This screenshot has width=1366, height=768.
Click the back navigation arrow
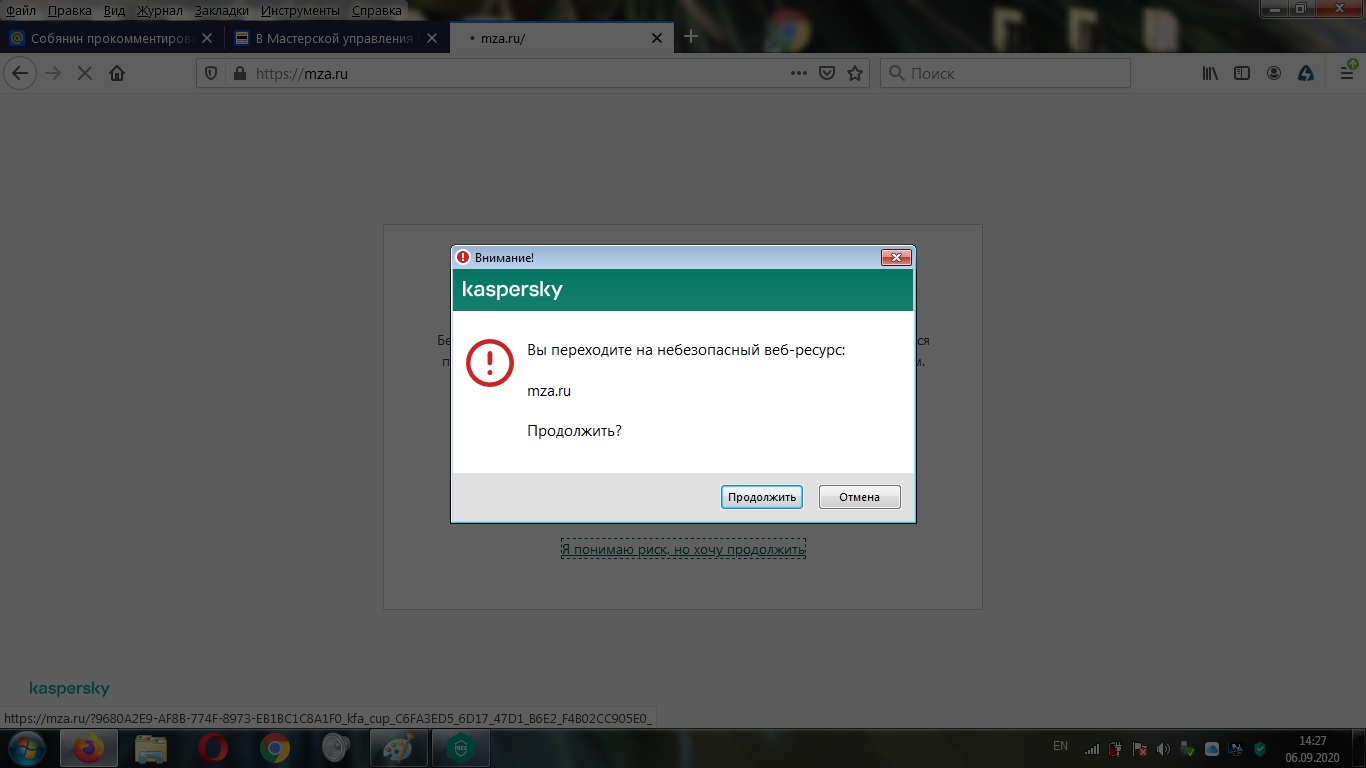coord(21,73)
